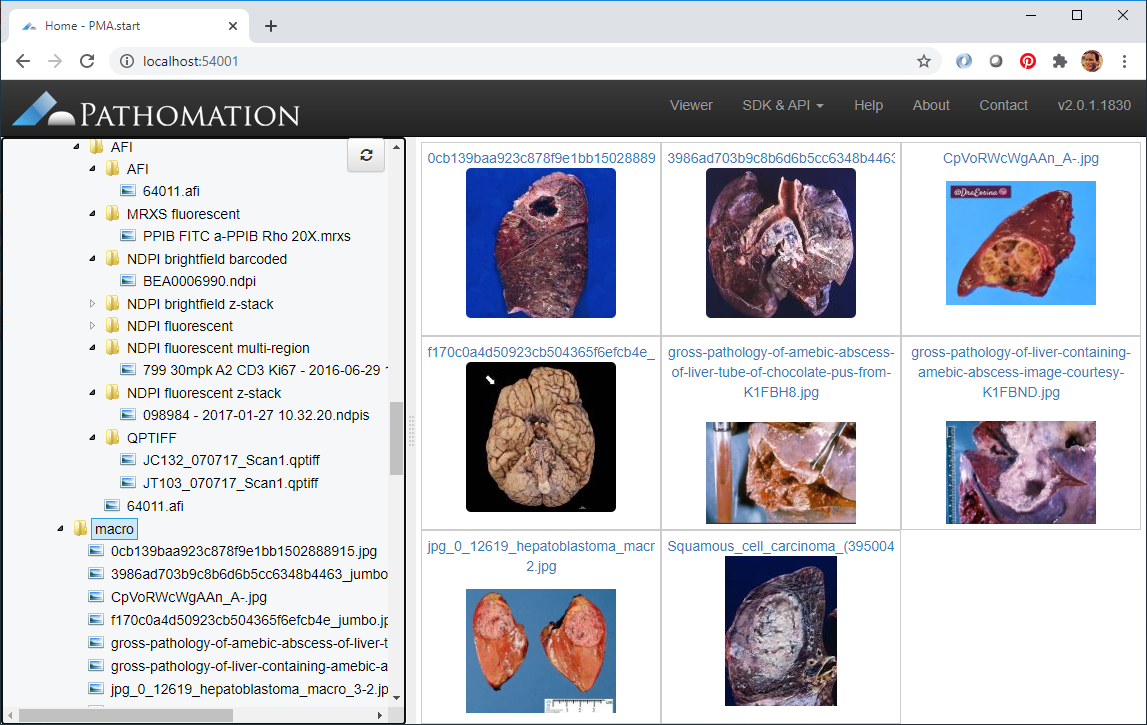Click the tree refresh button
This screenshot has height=725, width=1147.
[366, 155]
